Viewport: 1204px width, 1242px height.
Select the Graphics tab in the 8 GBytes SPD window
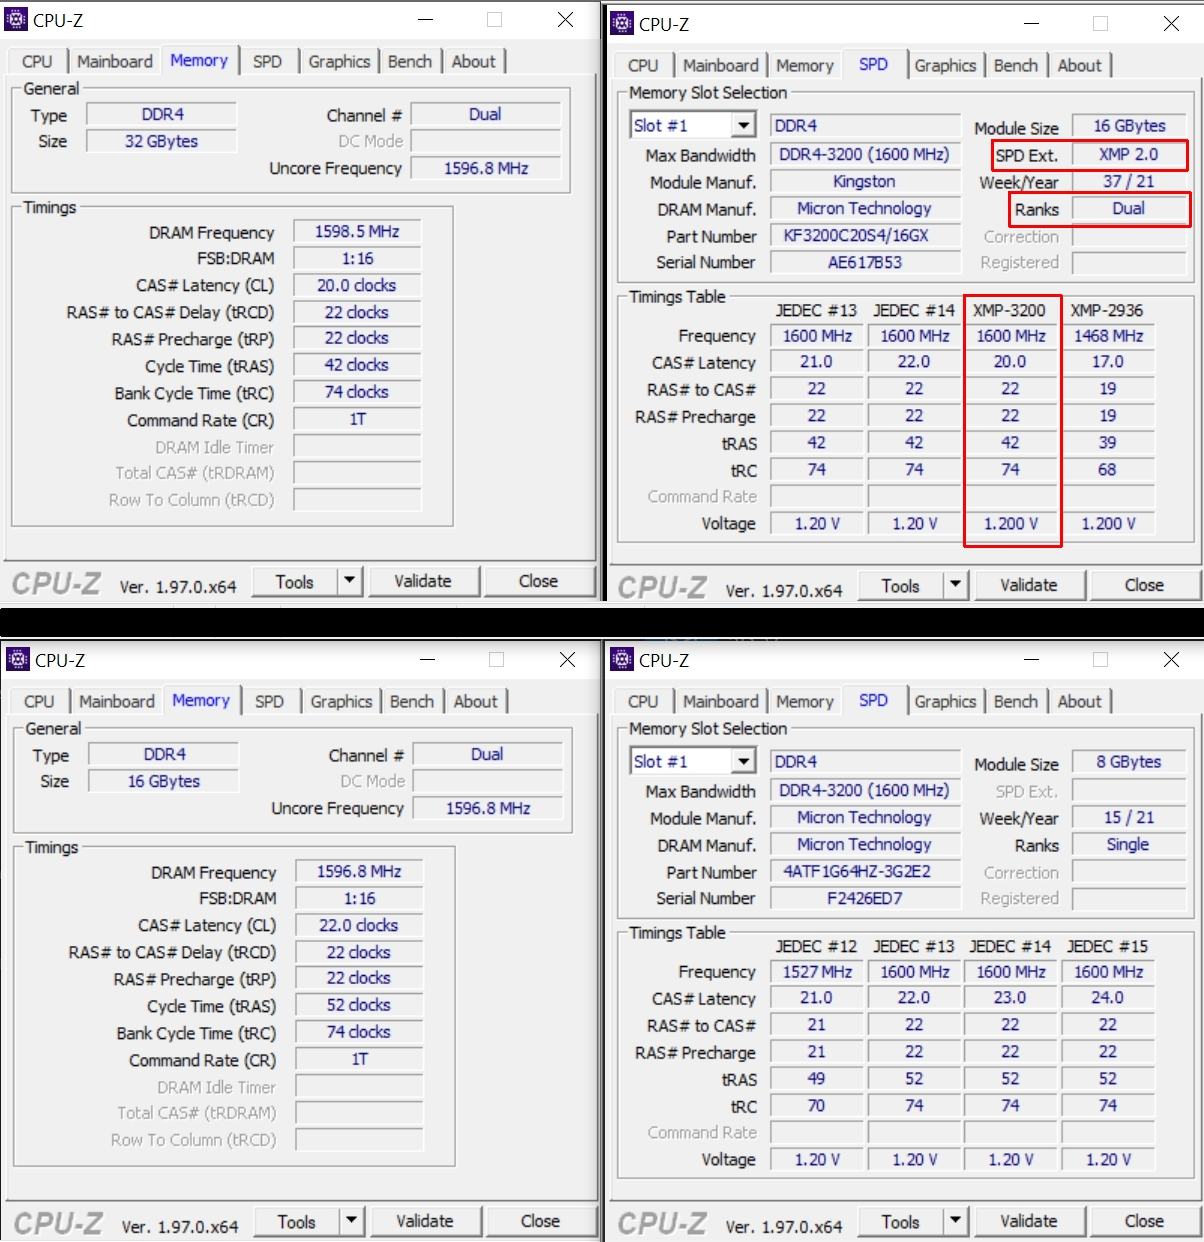coord(945,701)
